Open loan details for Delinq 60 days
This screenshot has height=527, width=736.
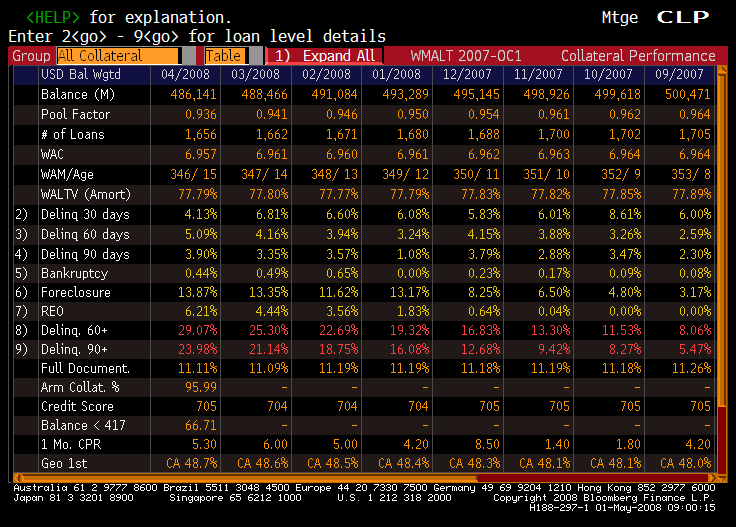pyautogui.click(x=85, y=234)
